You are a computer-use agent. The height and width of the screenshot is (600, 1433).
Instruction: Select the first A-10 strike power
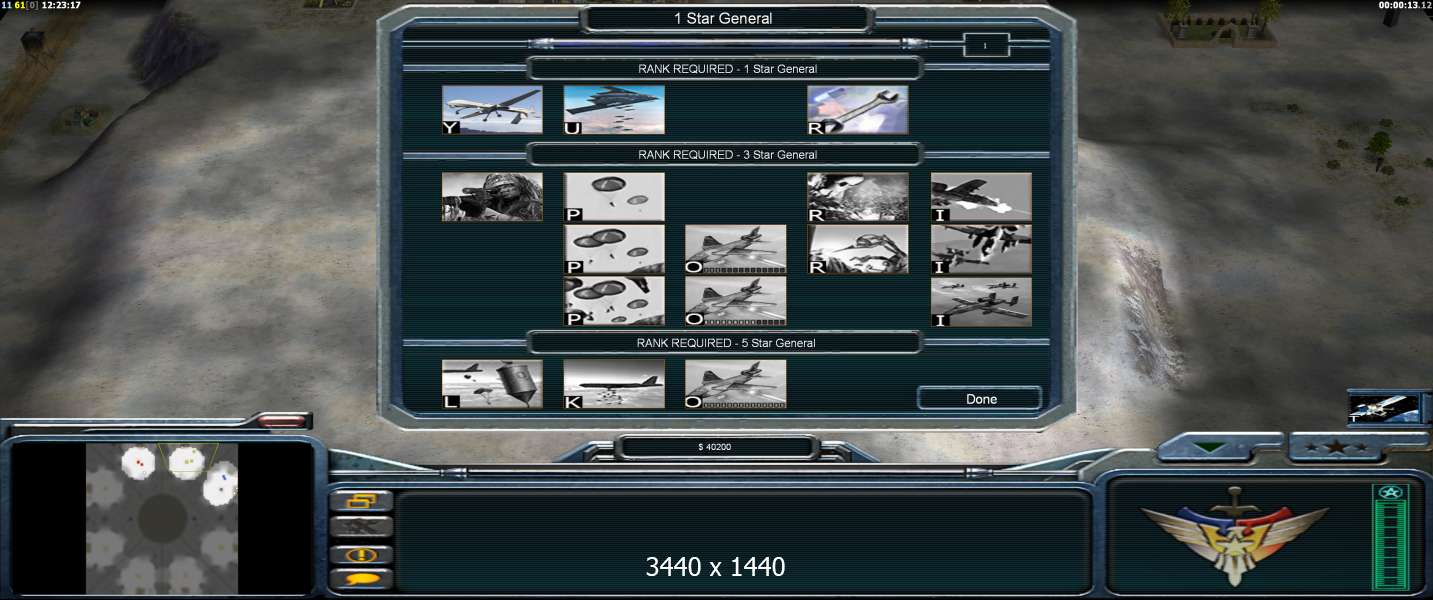pos(981,197)
